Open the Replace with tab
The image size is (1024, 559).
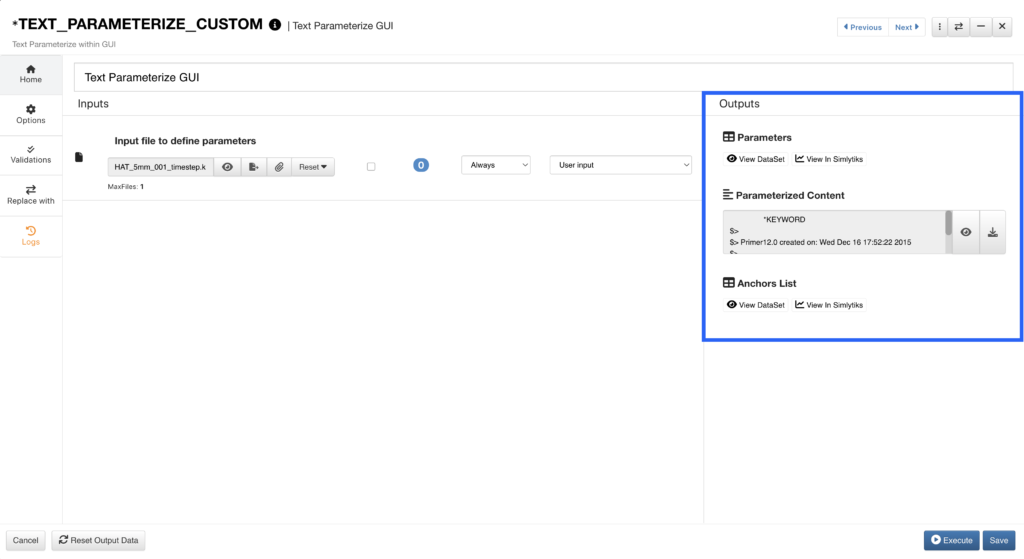tap(30, 194)
